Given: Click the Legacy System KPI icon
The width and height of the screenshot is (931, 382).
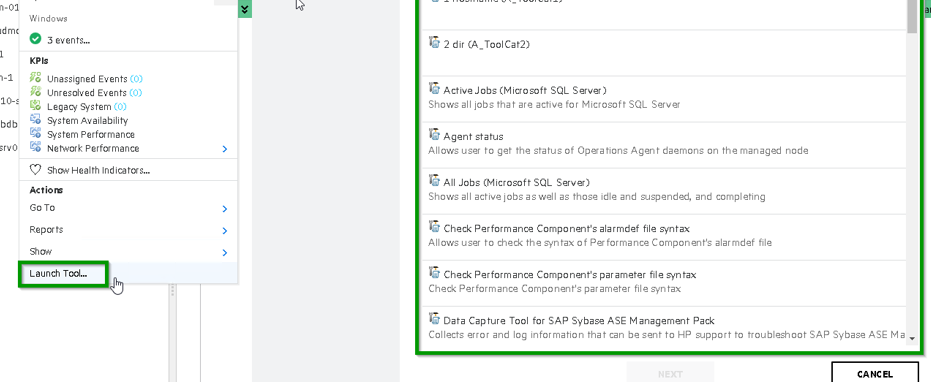Looking at the screenshot, I should 36,106.
